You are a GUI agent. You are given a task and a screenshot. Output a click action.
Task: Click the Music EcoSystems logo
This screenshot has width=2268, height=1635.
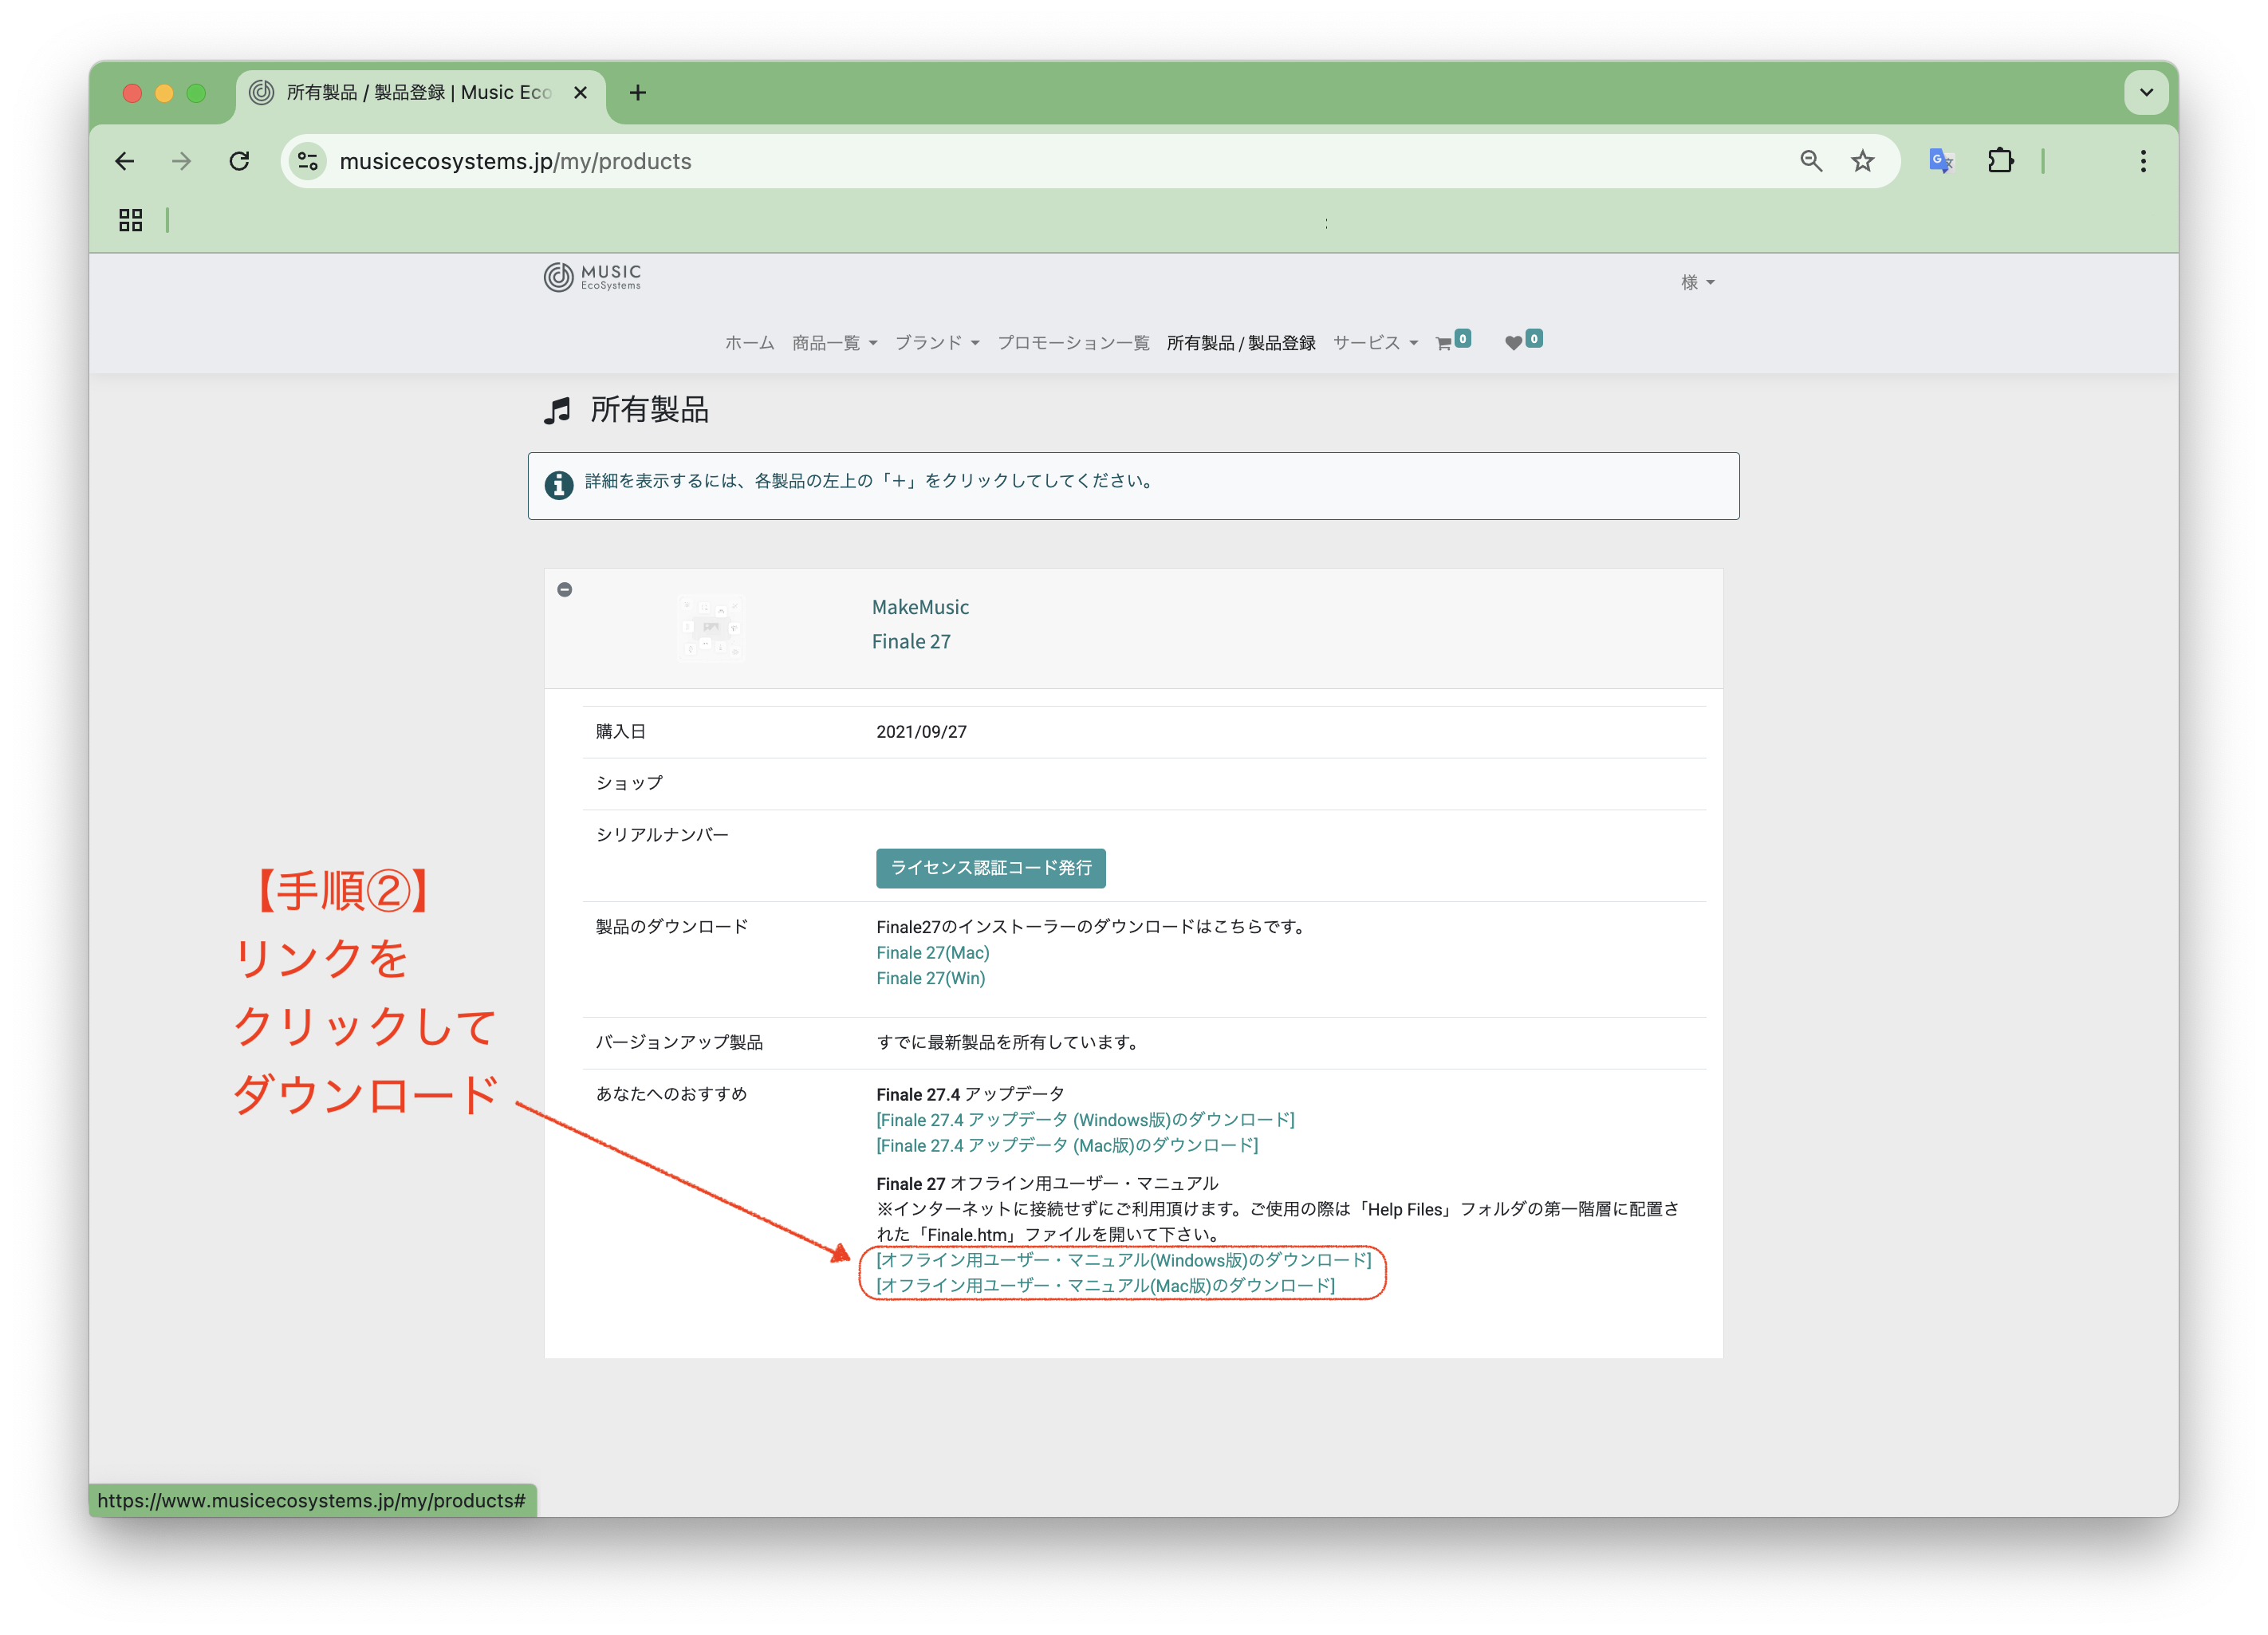pyautogui.click(x=592, y=277)
